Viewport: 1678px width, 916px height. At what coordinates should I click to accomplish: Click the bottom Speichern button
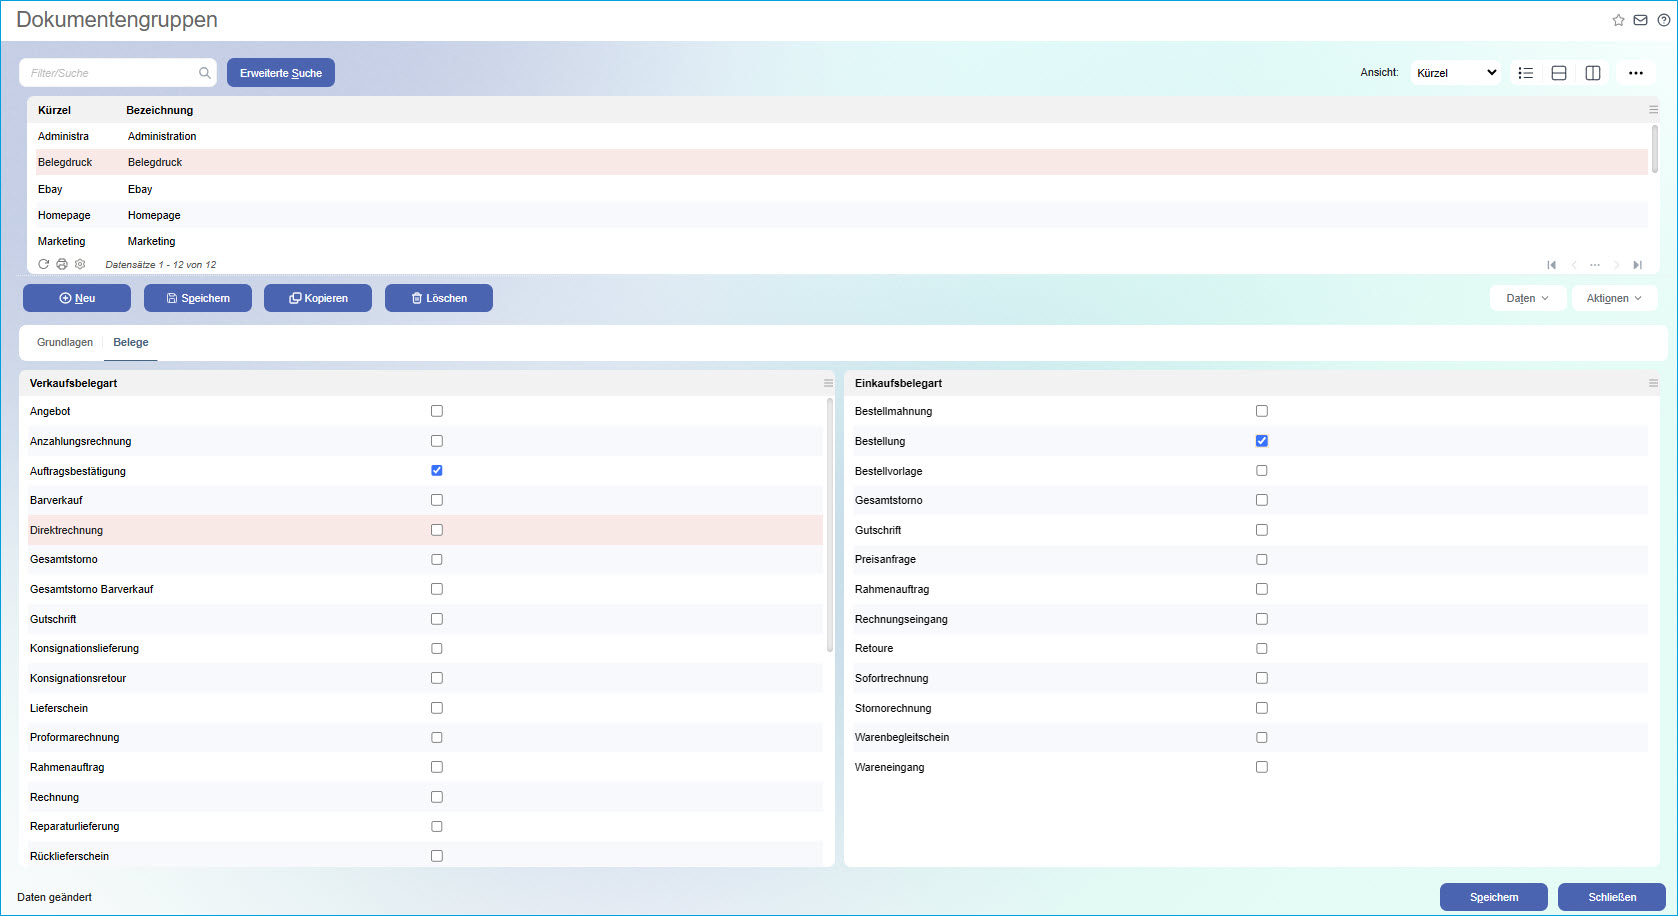1494,897
